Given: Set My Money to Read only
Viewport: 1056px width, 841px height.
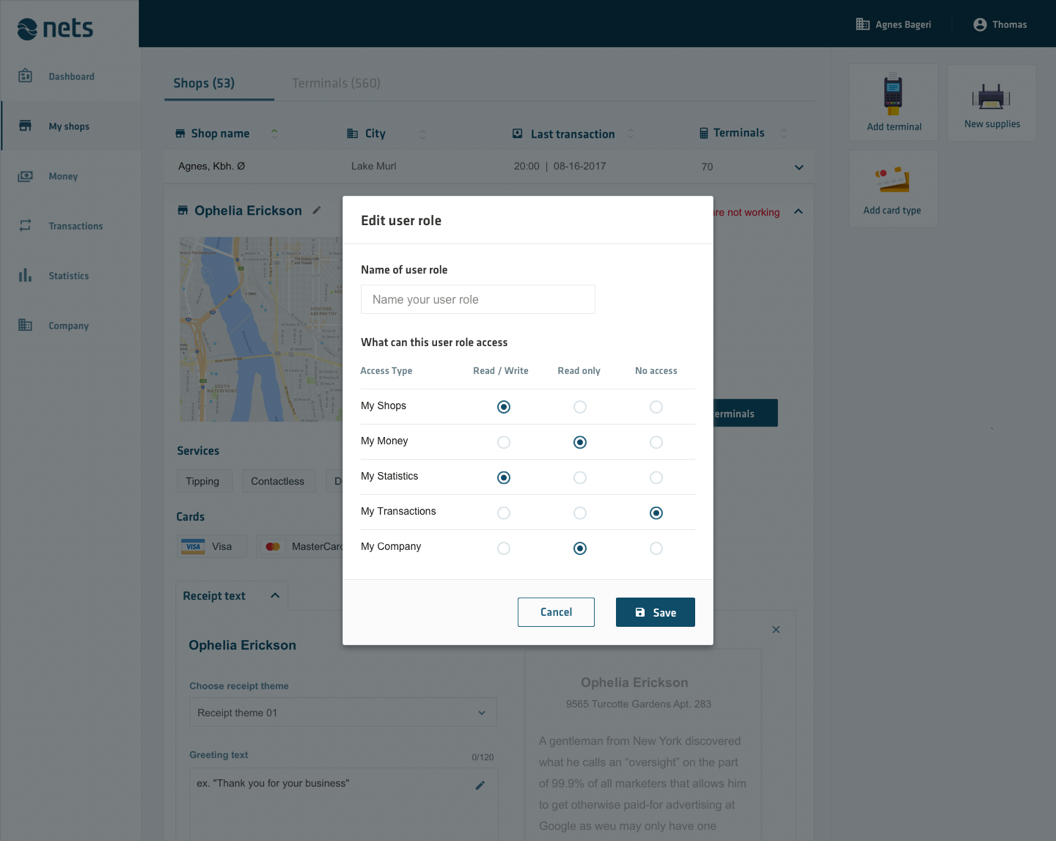Looking at the screenshot, I should (580, 442).
